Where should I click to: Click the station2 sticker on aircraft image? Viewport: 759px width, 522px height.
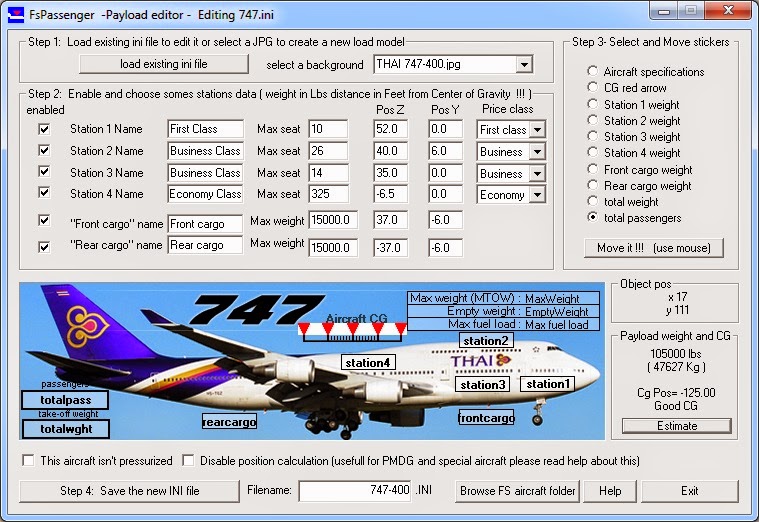coord(486,340)
